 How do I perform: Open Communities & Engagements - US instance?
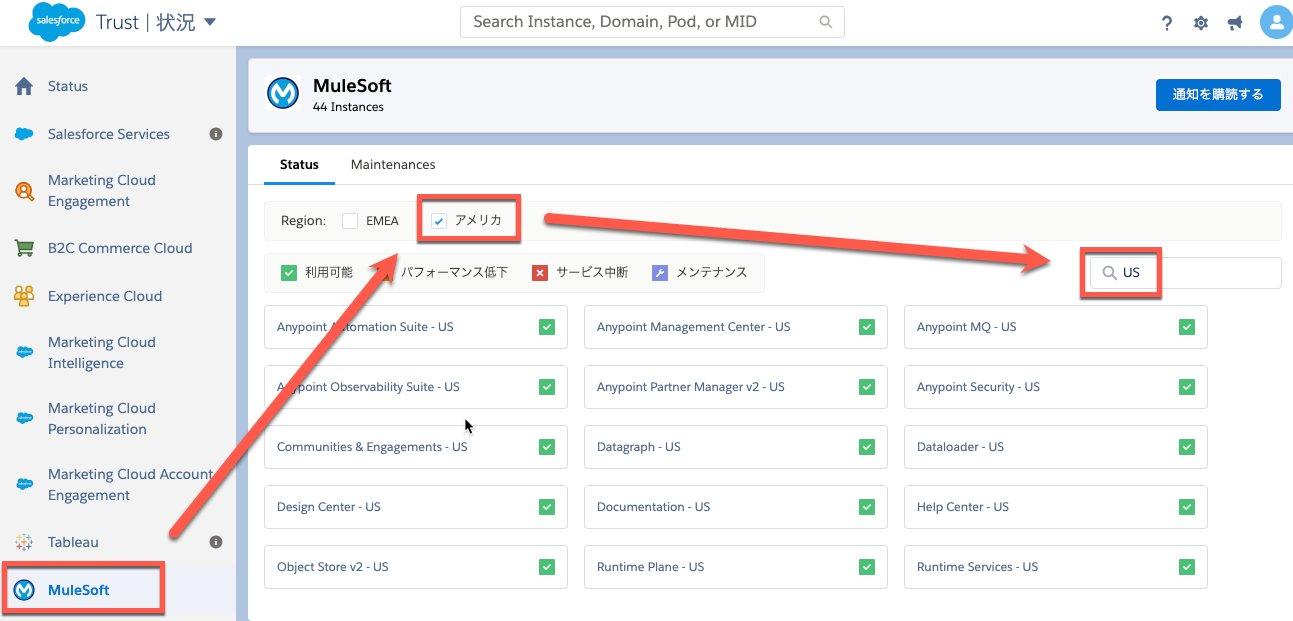(x=416, y=447)
